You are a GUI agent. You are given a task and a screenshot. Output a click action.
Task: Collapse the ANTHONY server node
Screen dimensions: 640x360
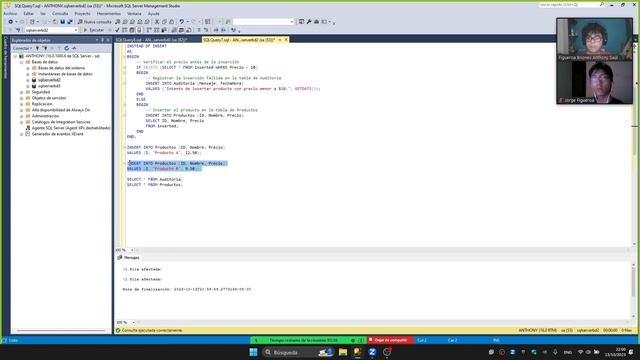click(16, 56)
